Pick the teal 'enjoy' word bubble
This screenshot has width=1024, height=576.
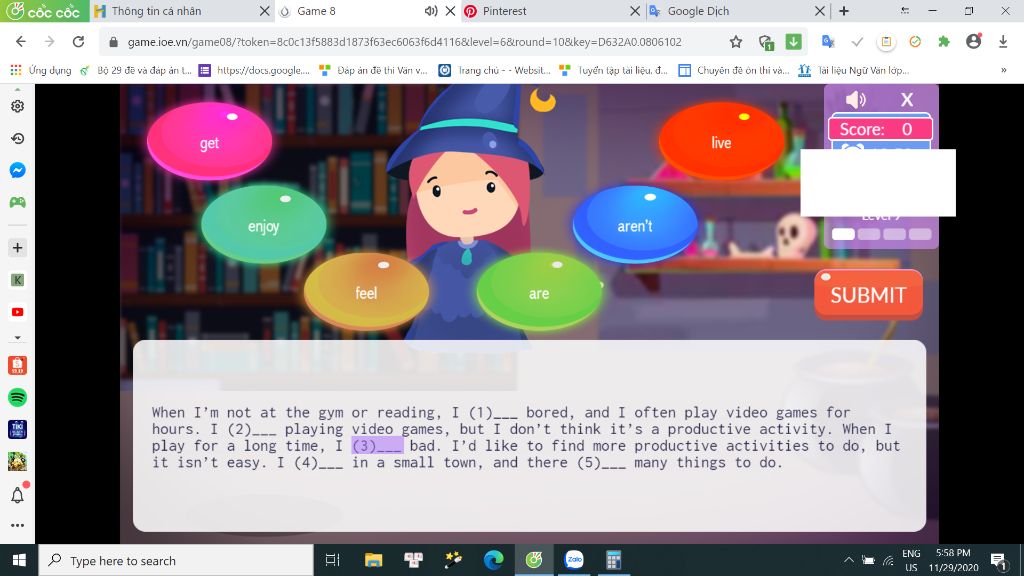263,225
